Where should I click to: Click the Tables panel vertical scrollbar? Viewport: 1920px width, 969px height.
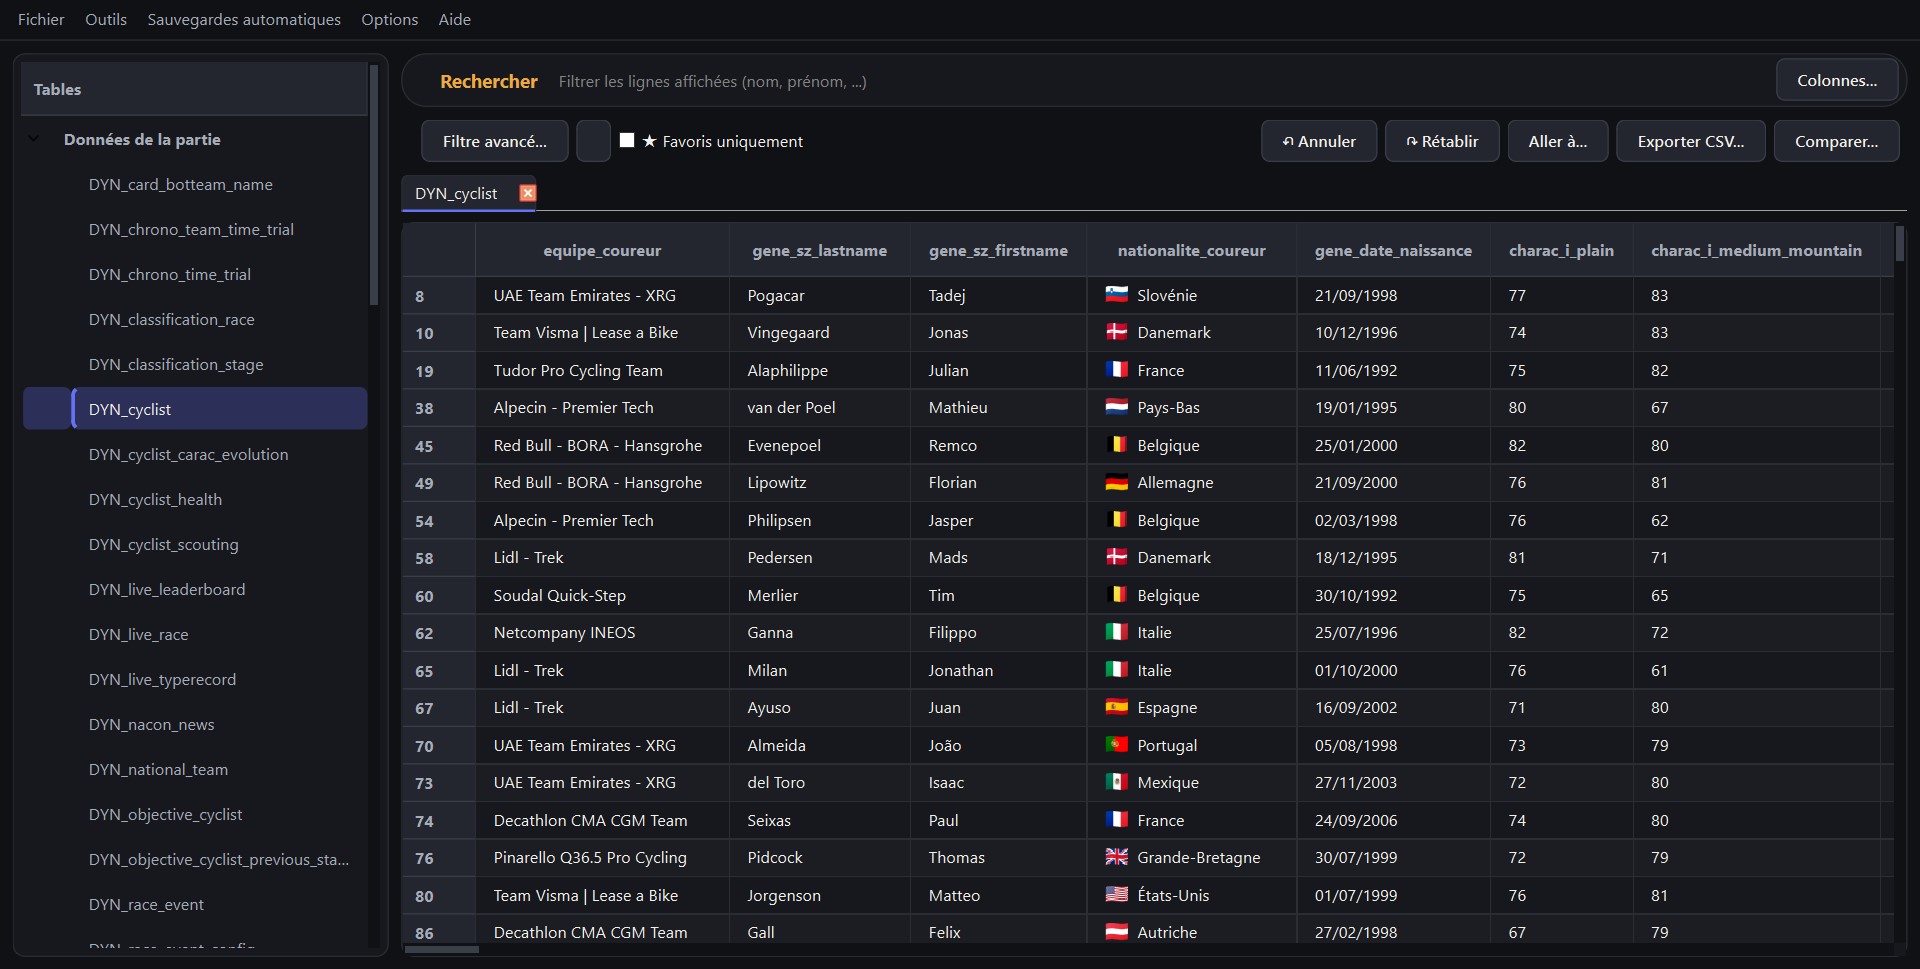pyautogui.click(x=374, y=185)
